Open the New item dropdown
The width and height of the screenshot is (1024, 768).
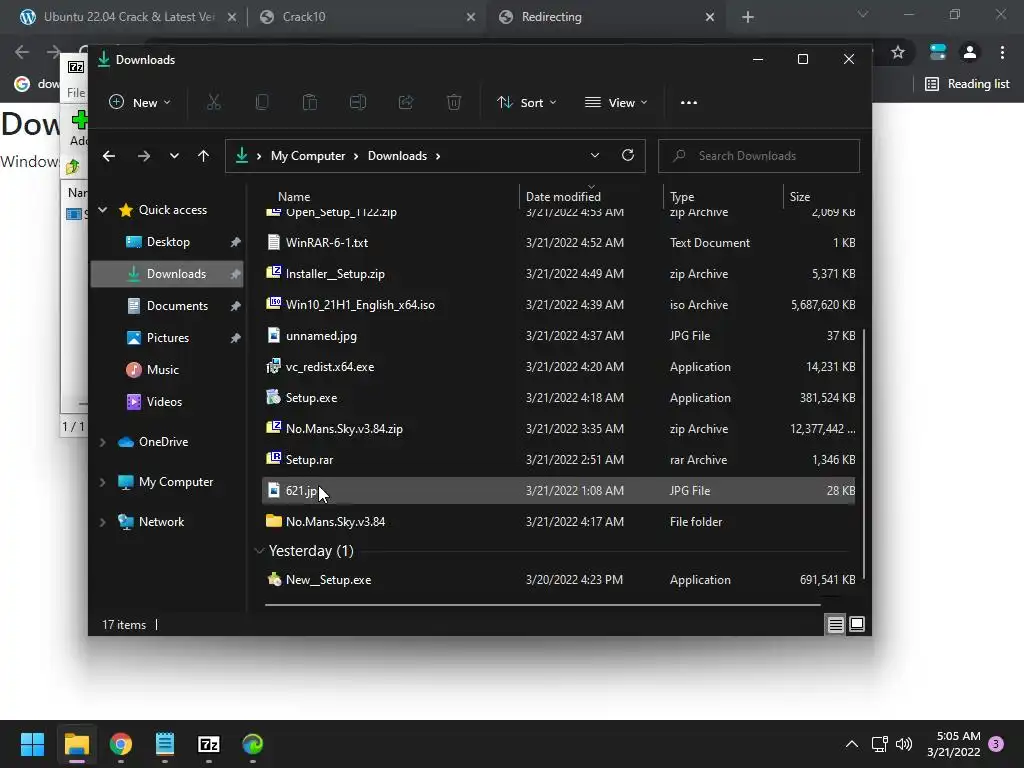click(140, 103)
